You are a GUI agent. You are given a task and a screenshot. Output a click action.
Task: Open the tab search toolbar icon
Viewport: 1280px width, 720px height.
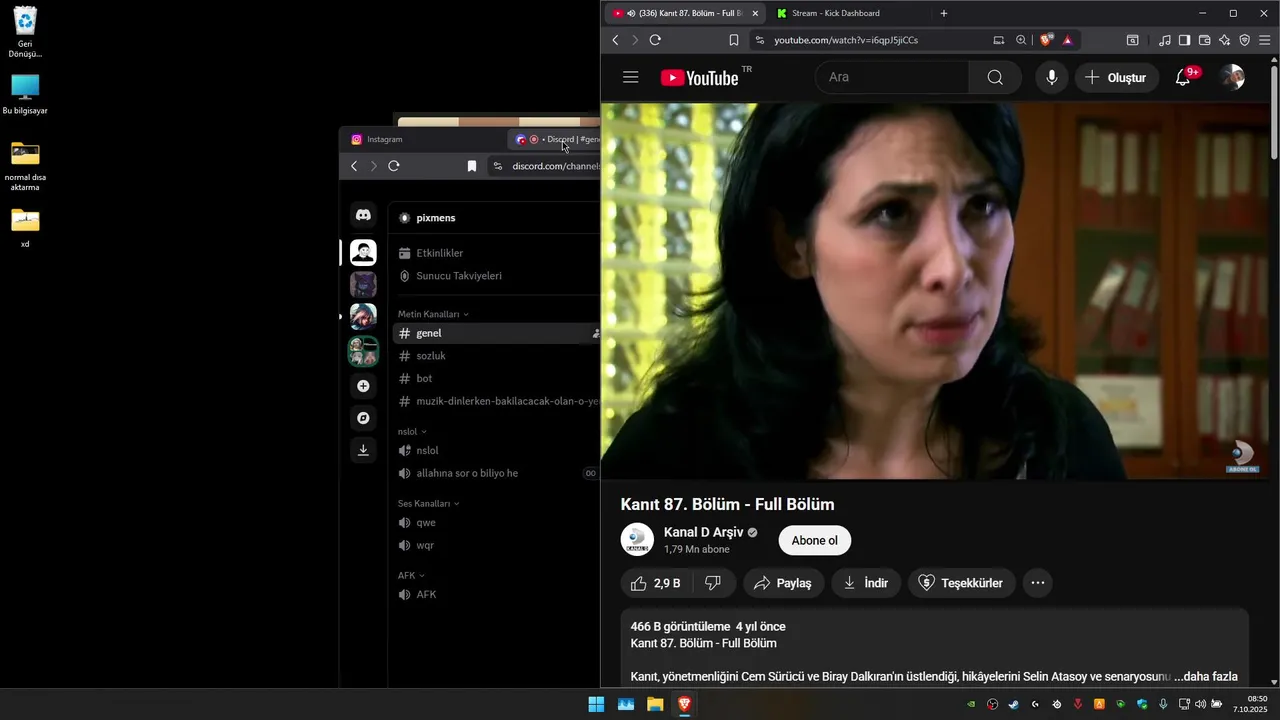[x=1132, y=40]
